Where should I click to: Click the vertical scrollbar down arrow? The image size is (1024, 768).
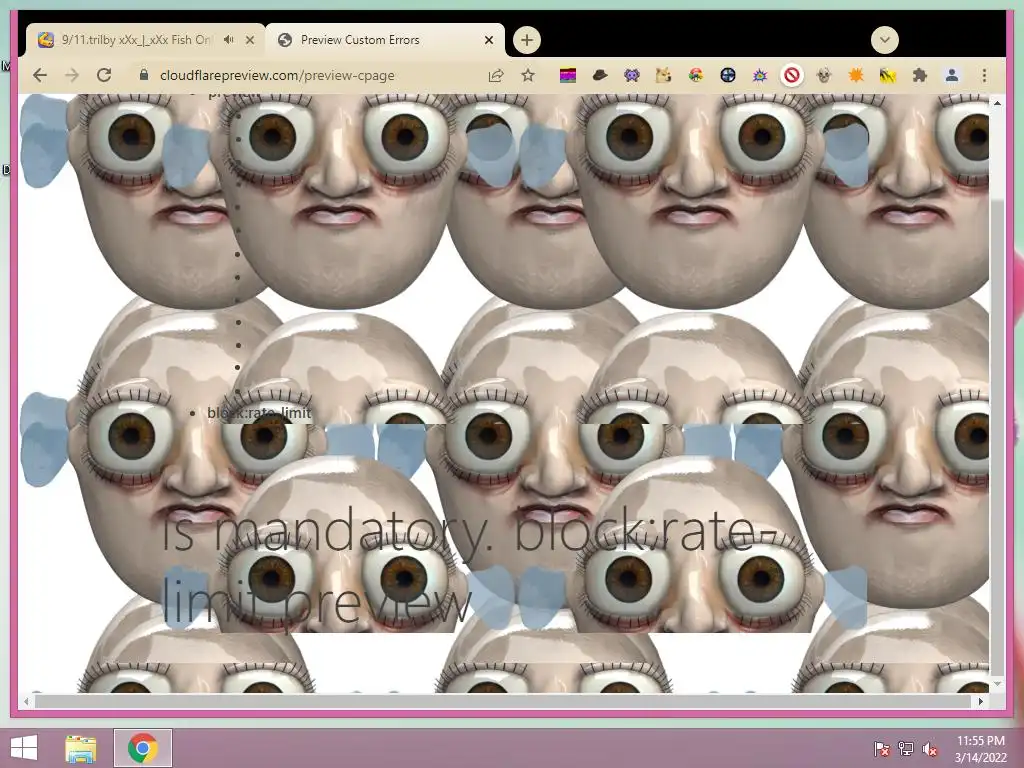(x=997, y=684)
